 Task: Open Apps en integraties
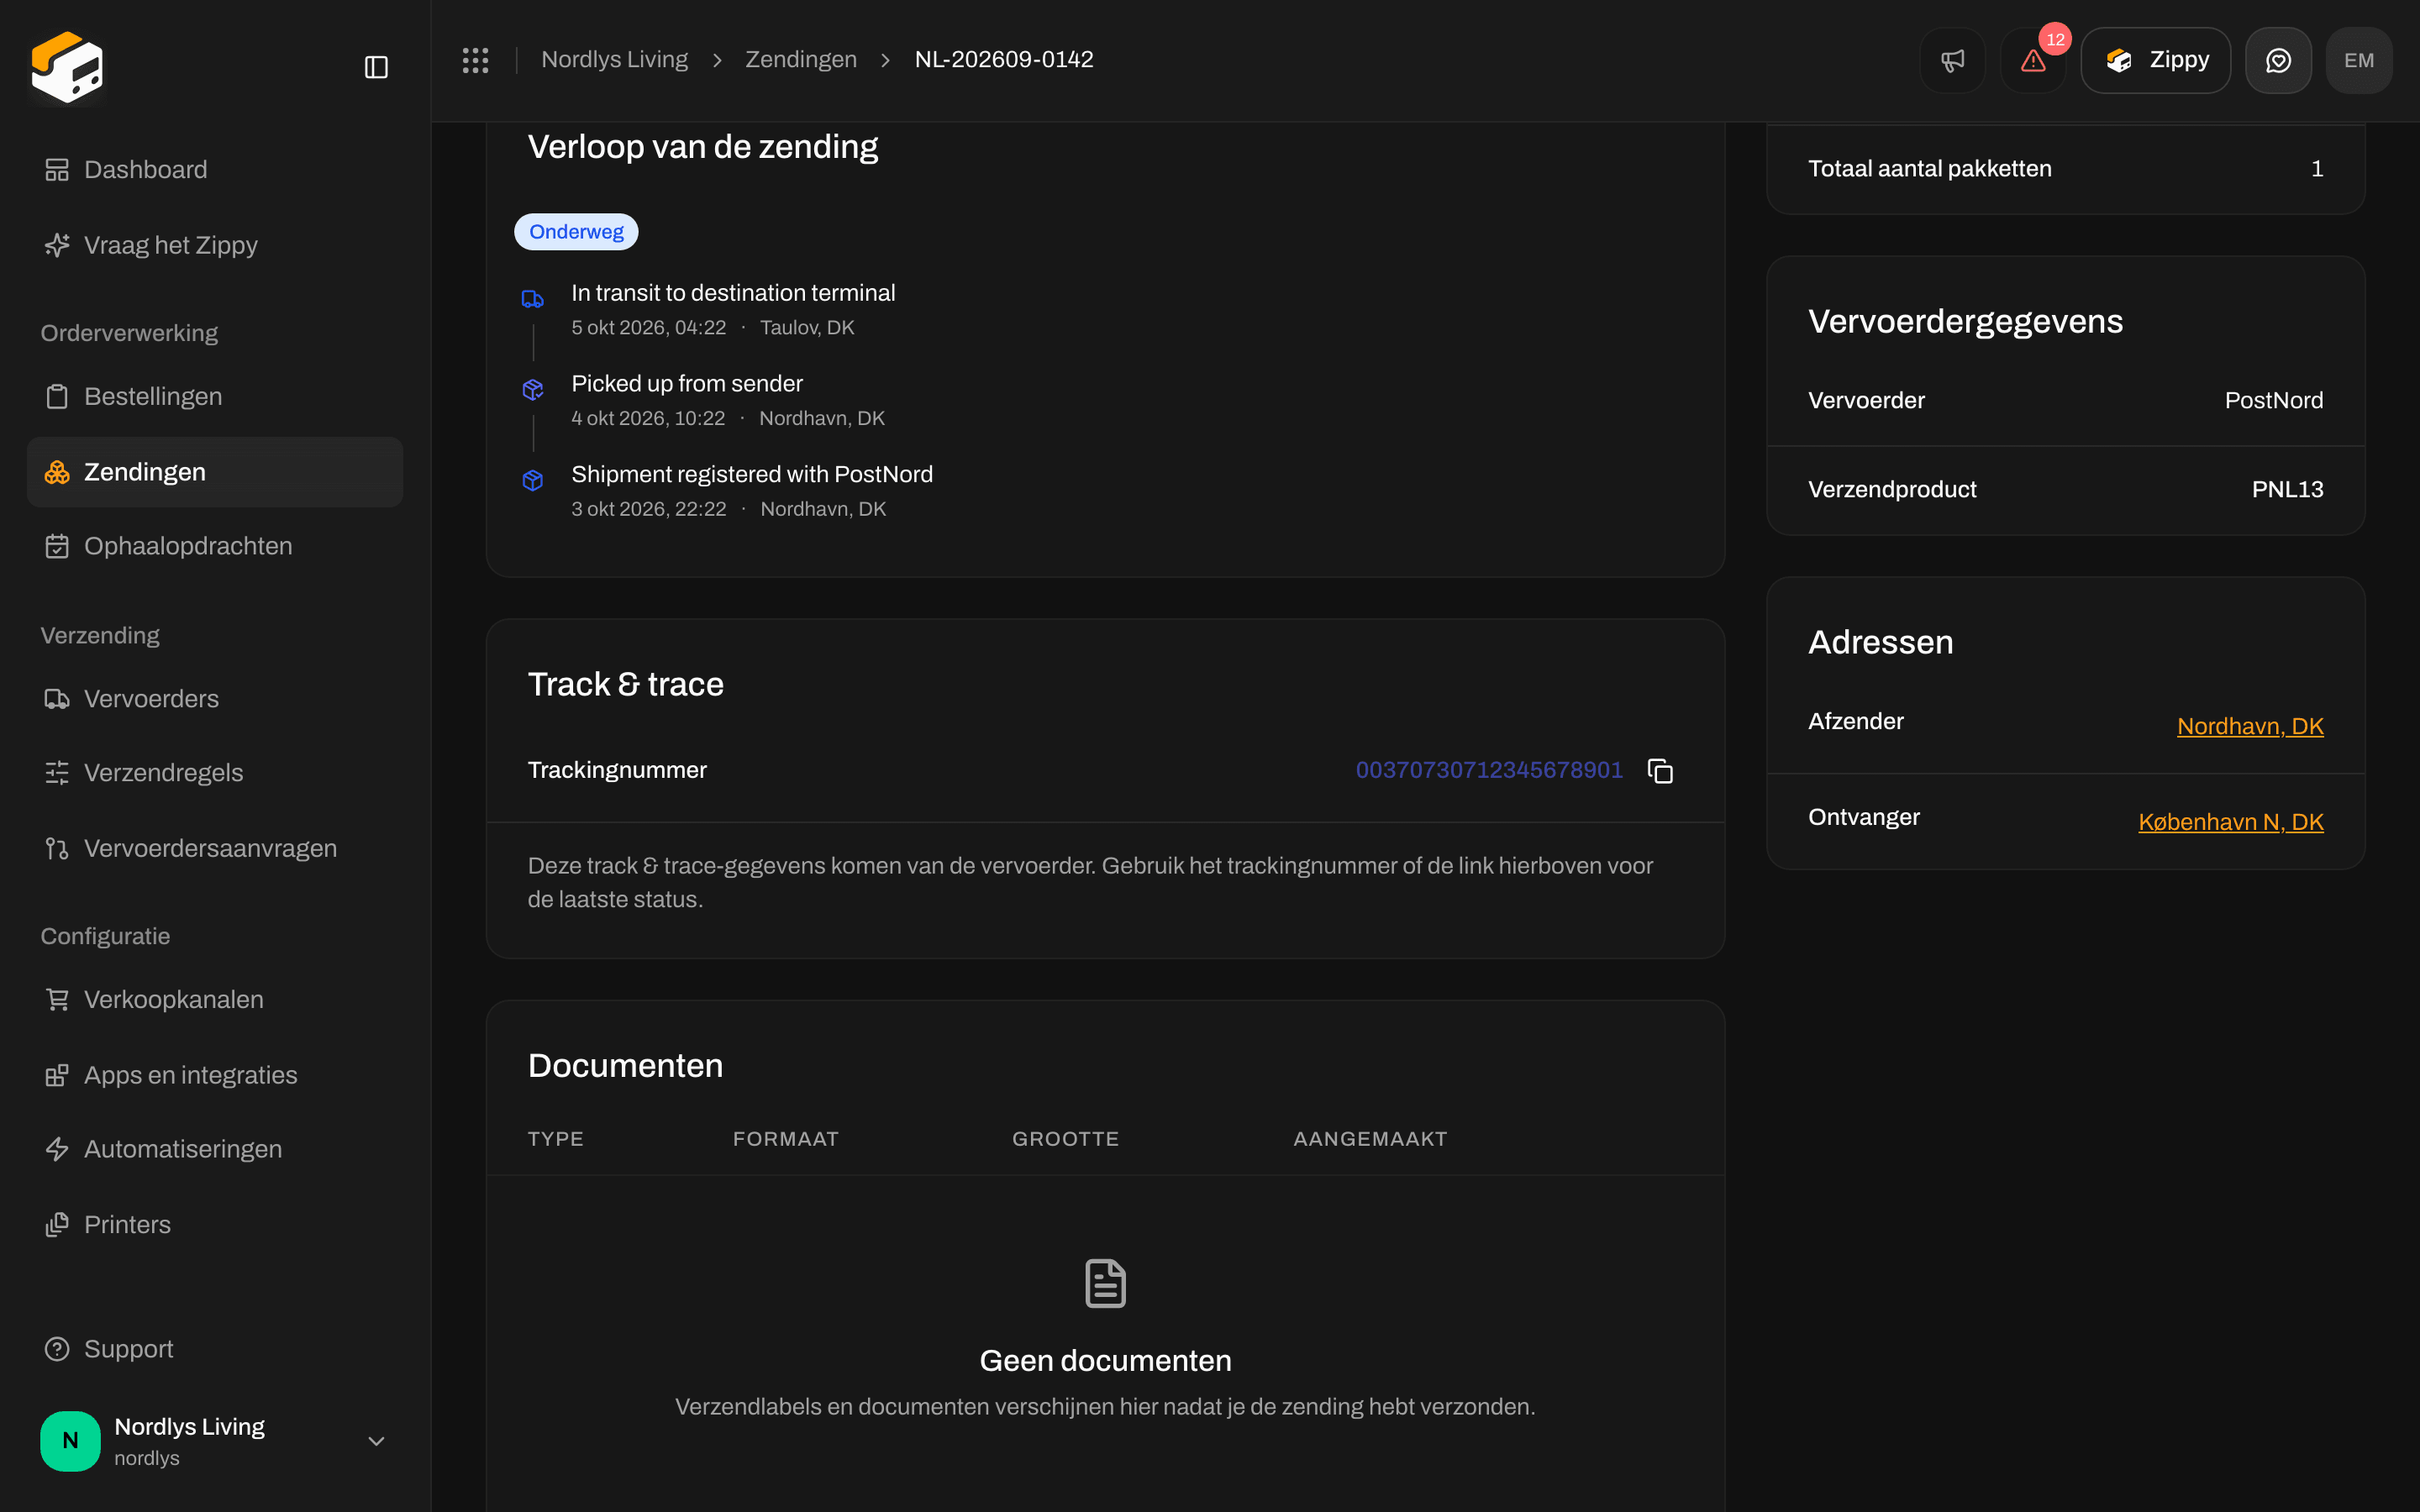[215, 1075]
